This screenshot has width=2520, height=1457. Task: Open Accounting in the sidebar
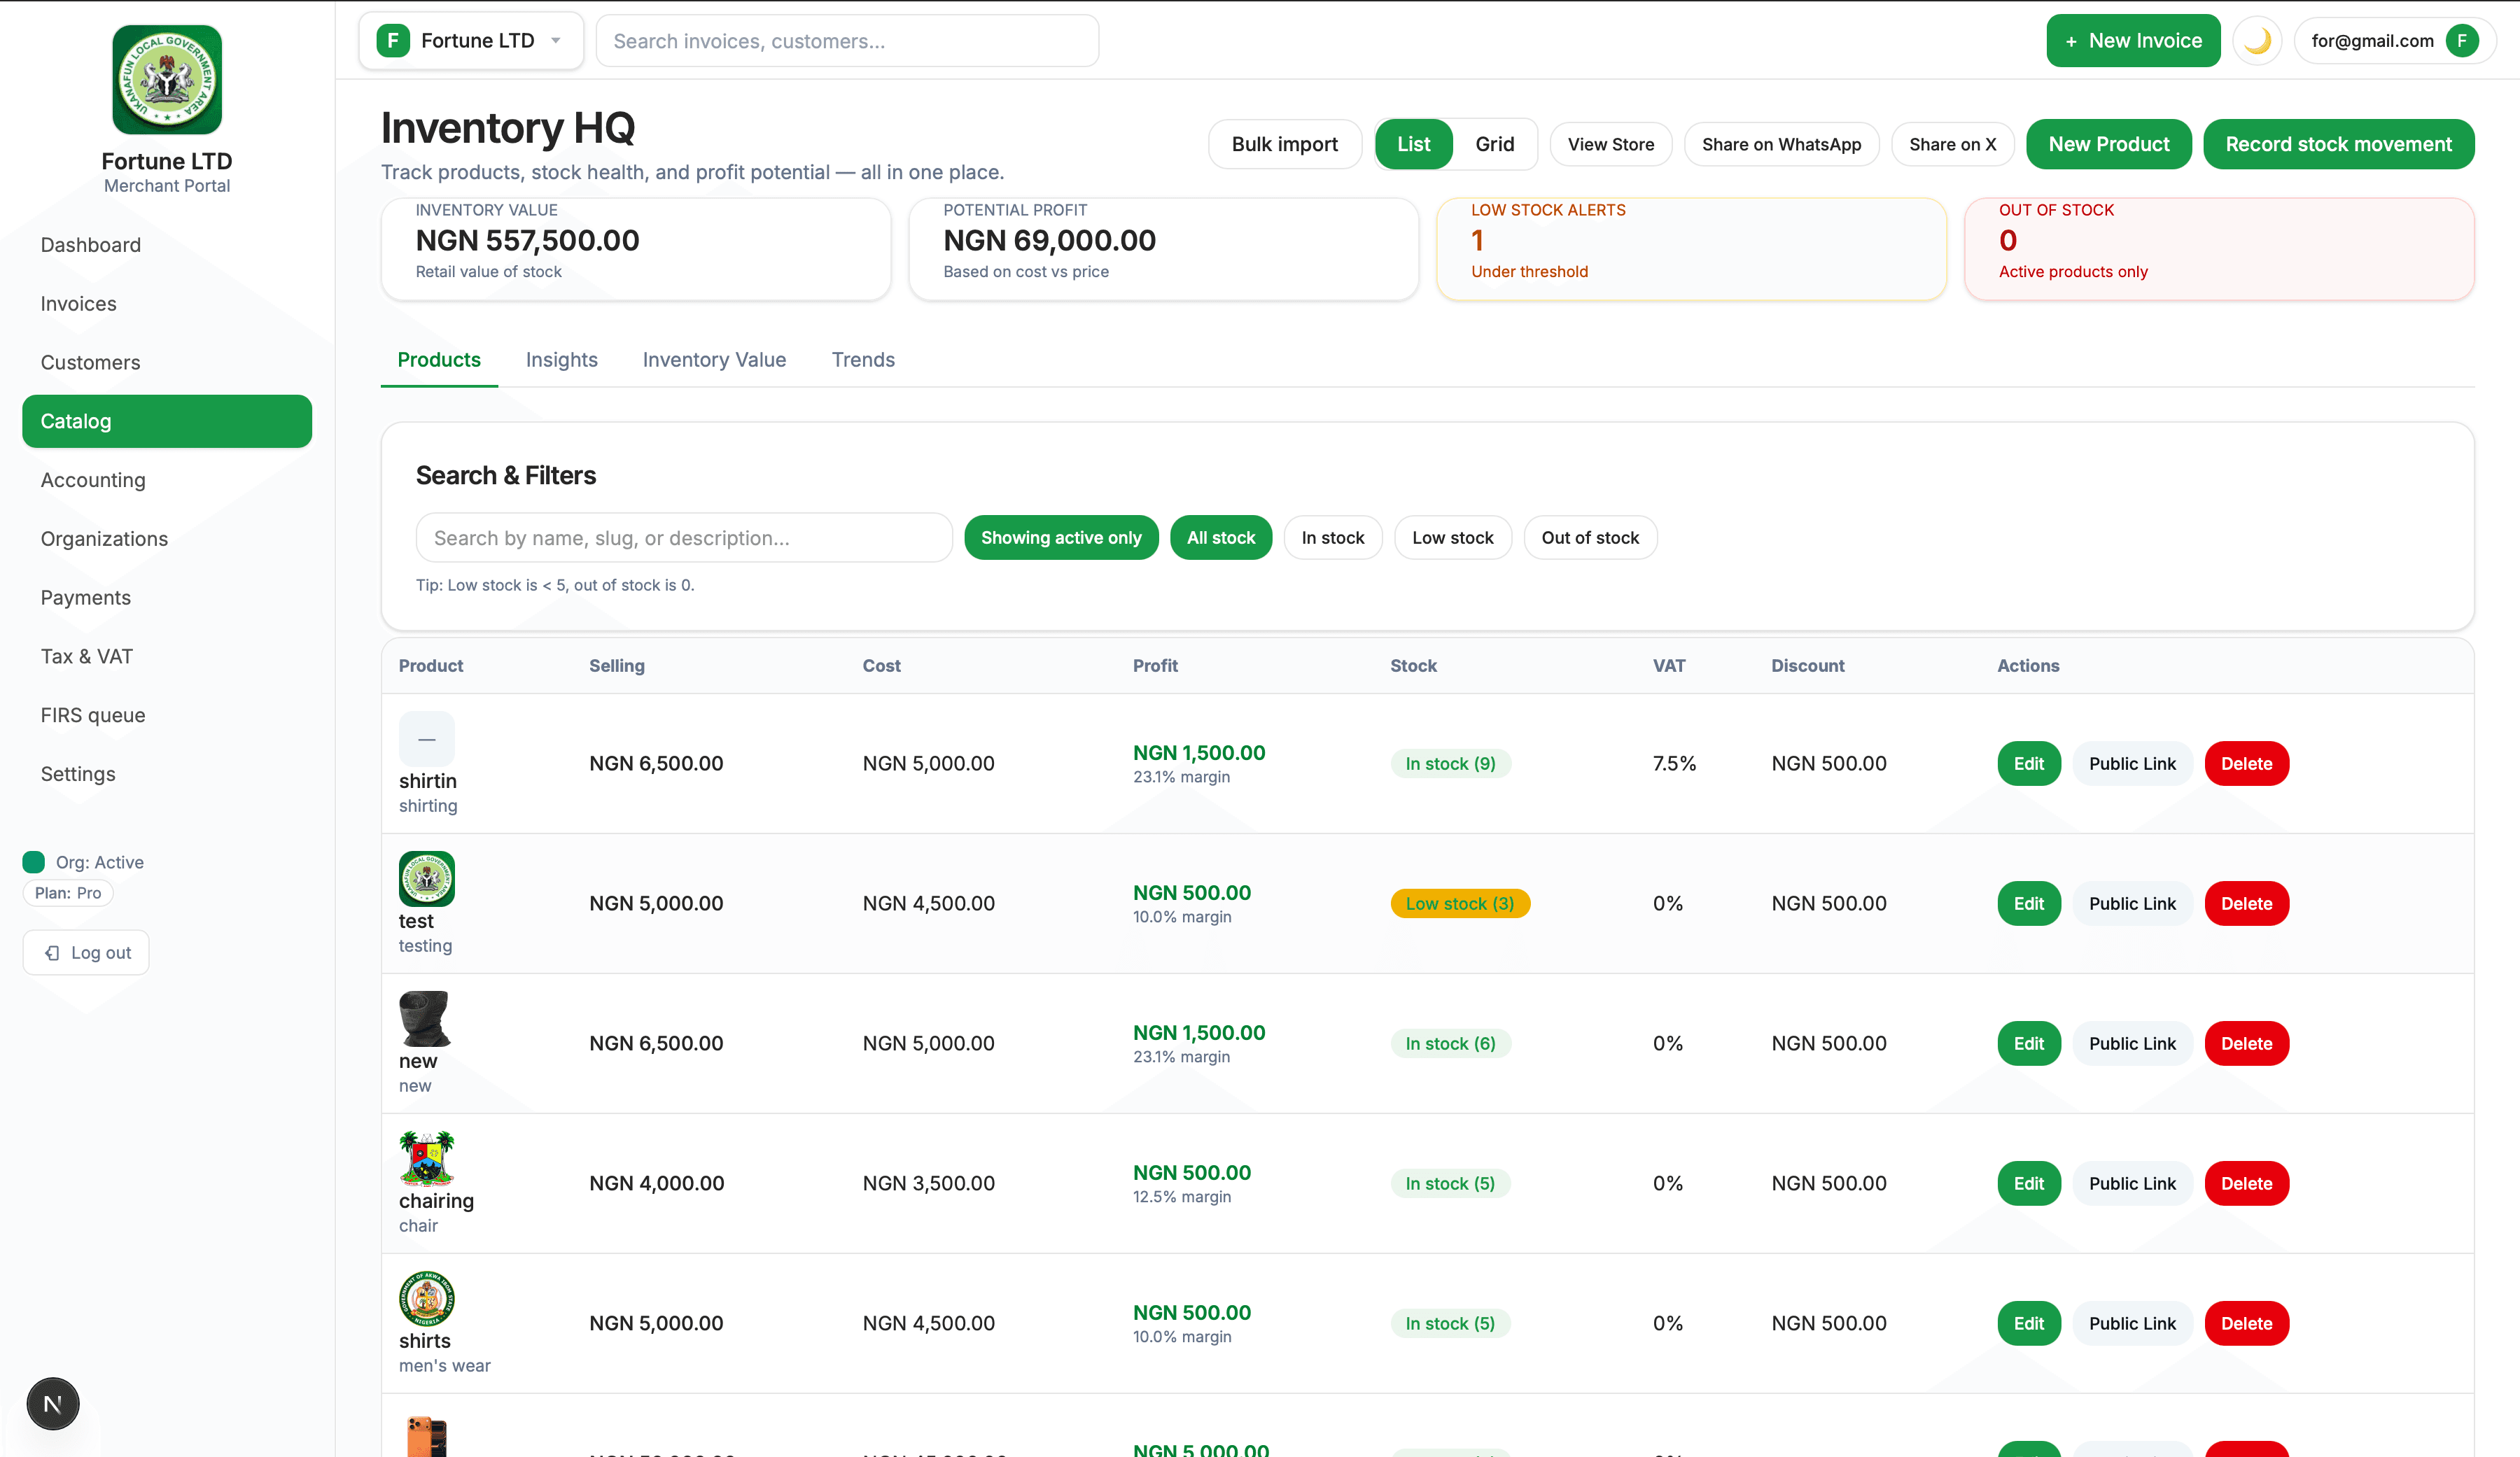tap(93, 480)
